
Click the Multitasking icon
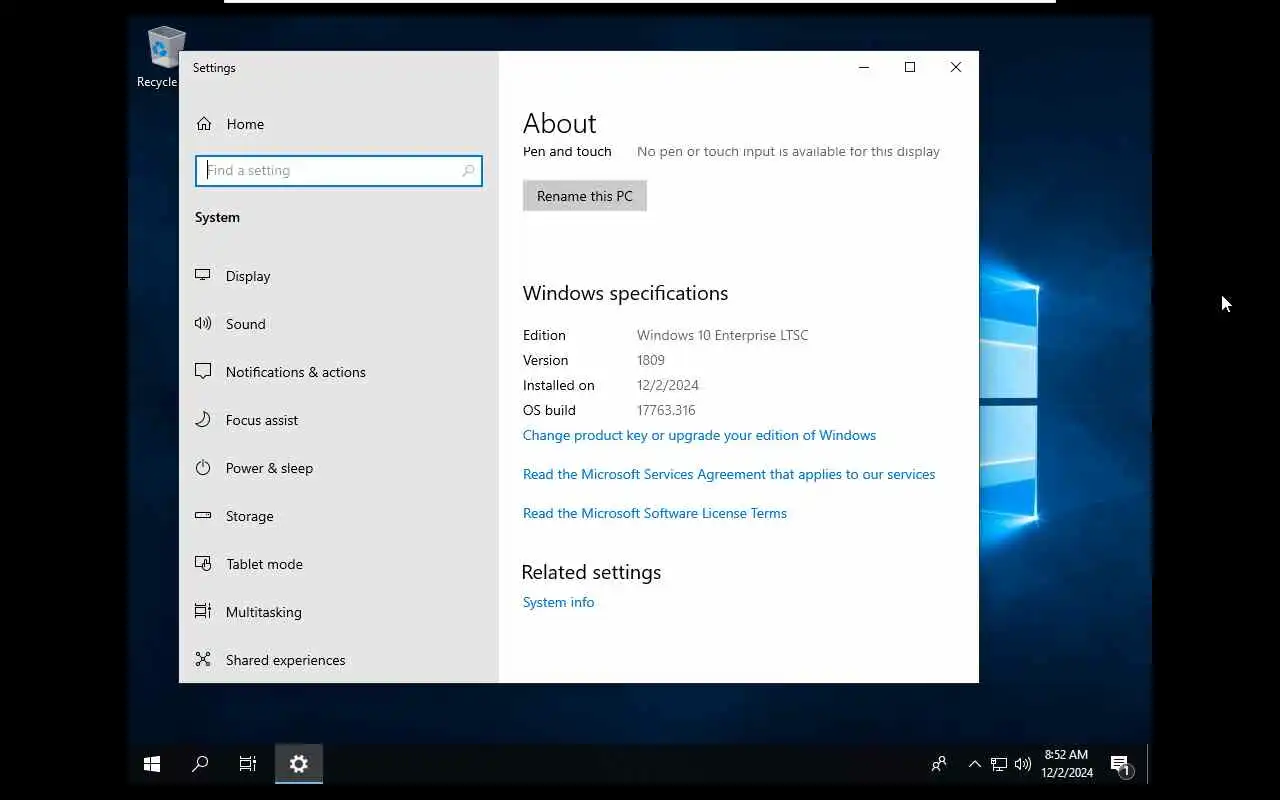pyautogui.click(x=203, y=611)
